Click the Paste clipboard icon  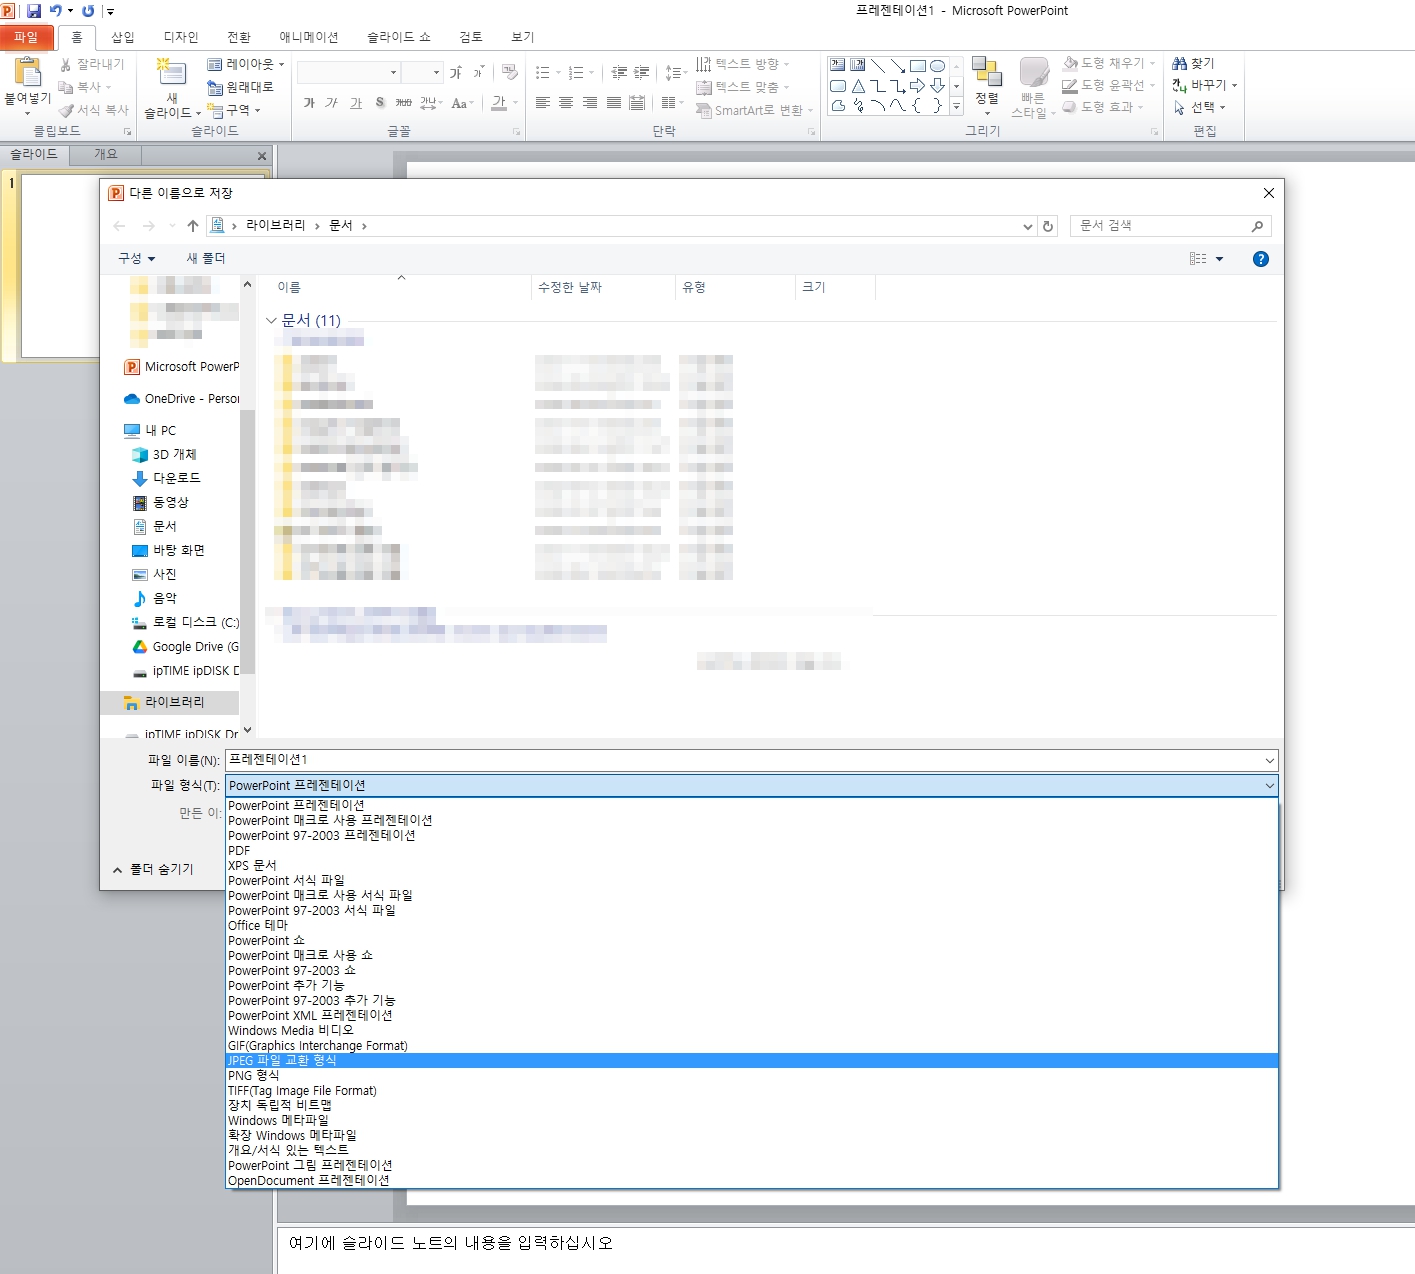27,73
